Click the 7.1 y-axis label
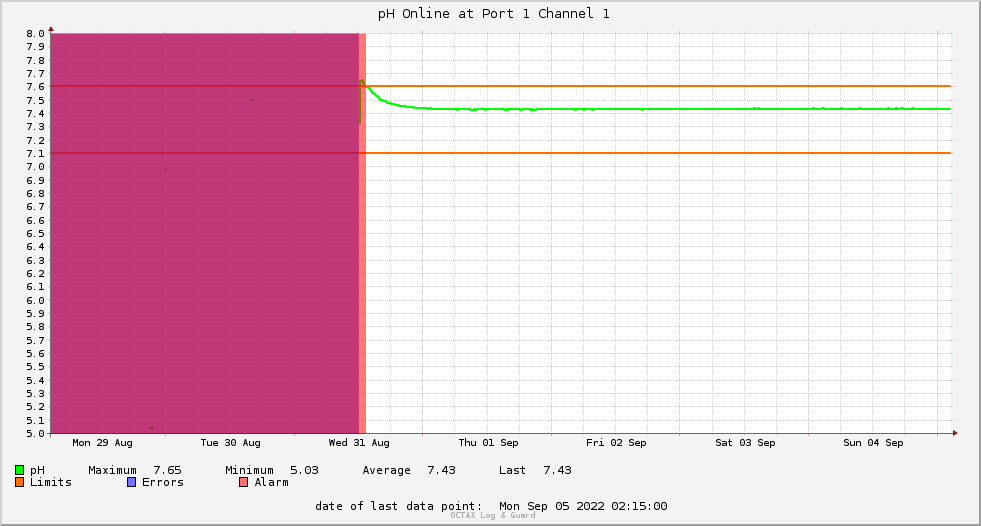This screenshot has width=981, height=526. tap(36, 154)
